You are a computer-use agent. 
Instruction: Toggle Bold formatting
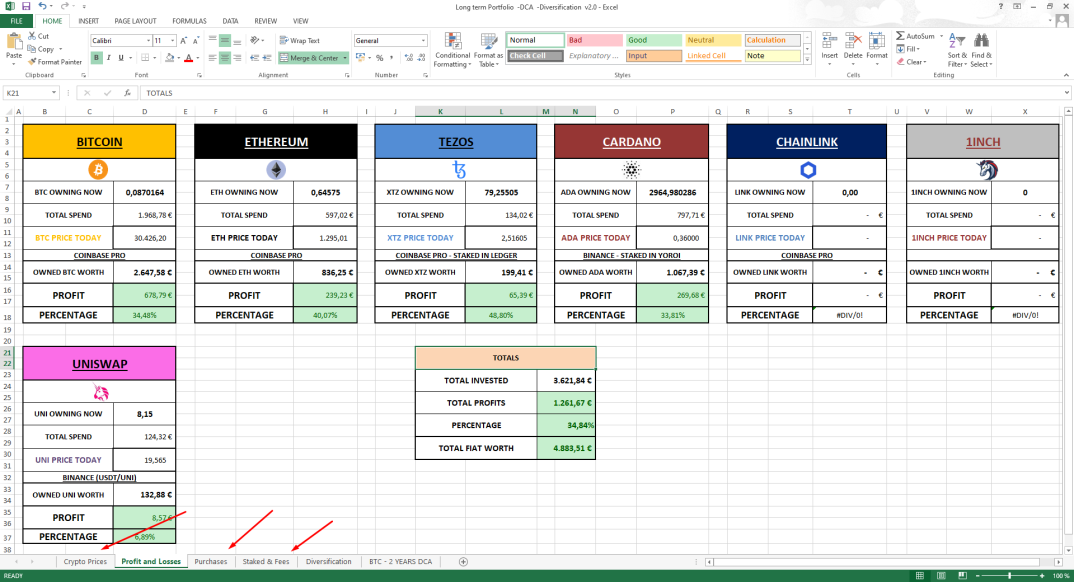[97, 58]
